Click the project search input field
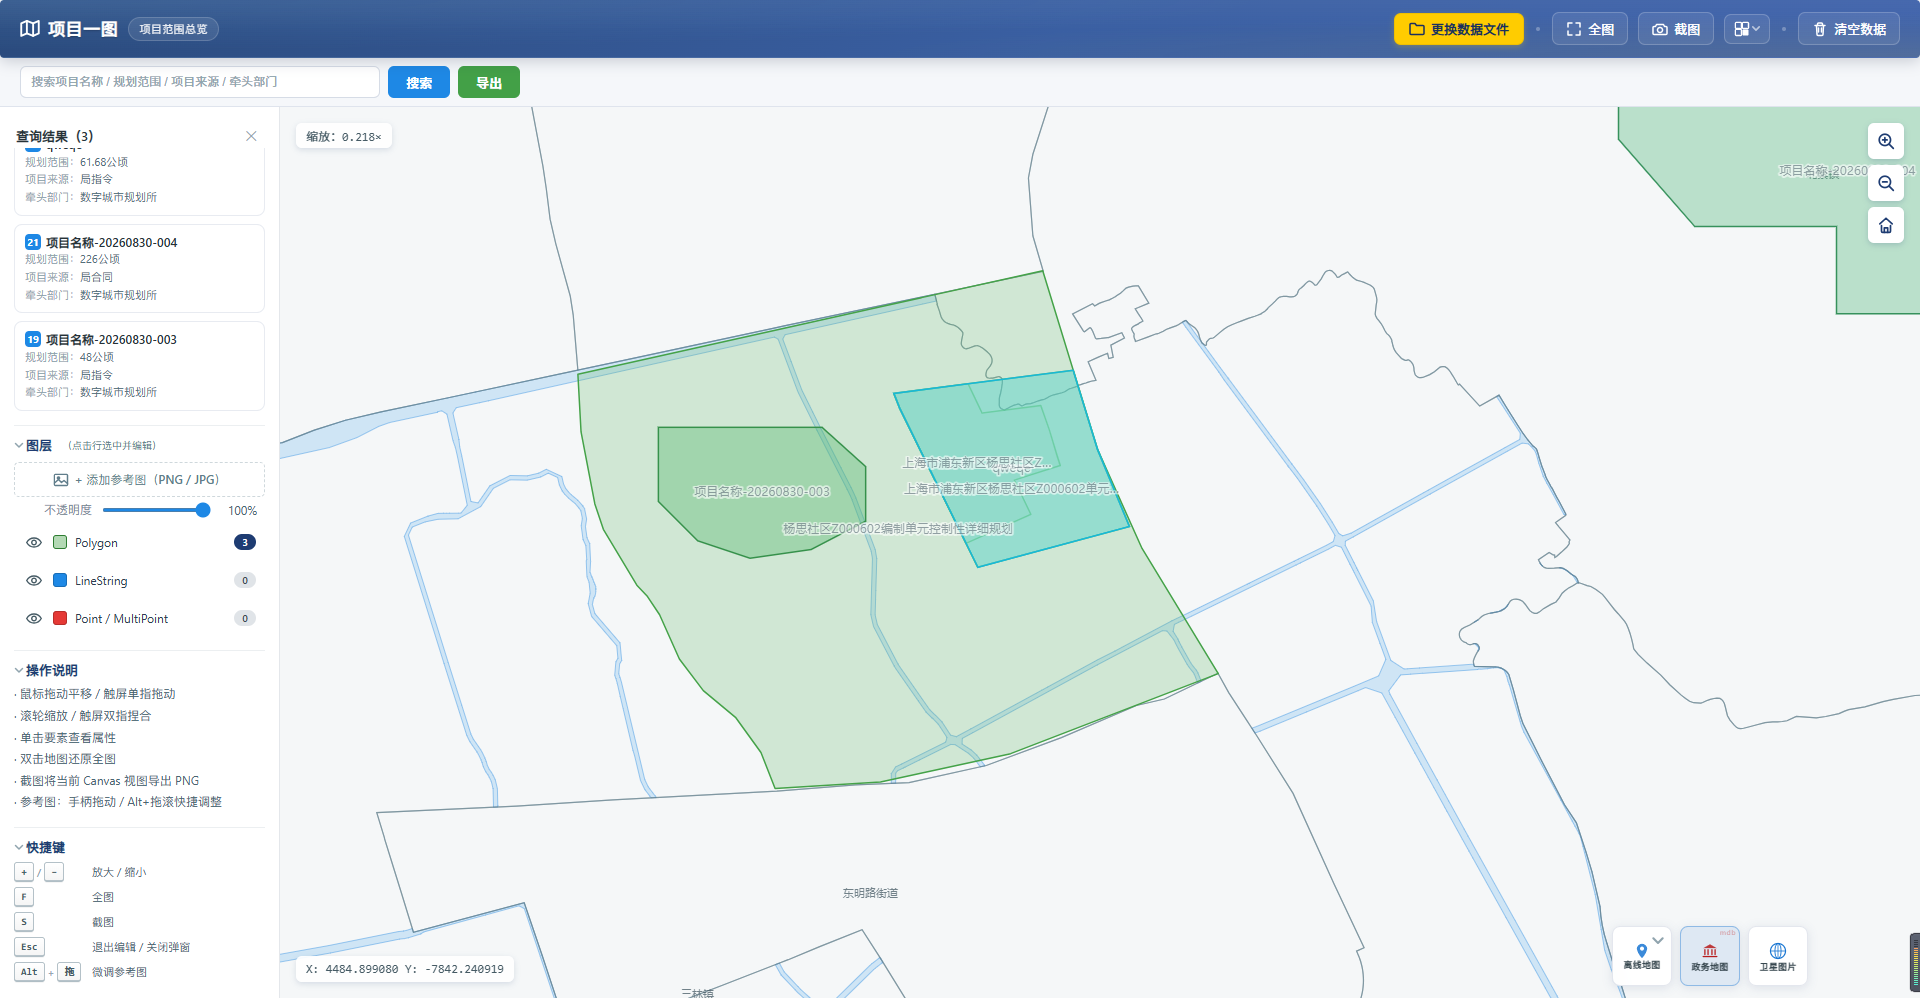Viewport: 1920px width, 998px height. pyautogui.click(x=200, y=82)
